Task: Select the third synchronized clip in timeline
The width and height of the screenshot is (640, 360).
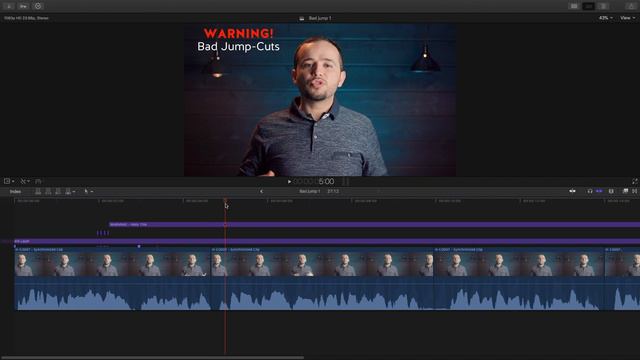Action: (x=519, y=278)
